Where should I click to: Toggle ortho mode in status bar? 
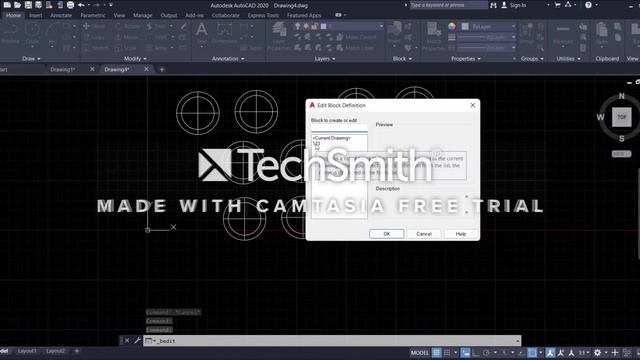point(476,352)
